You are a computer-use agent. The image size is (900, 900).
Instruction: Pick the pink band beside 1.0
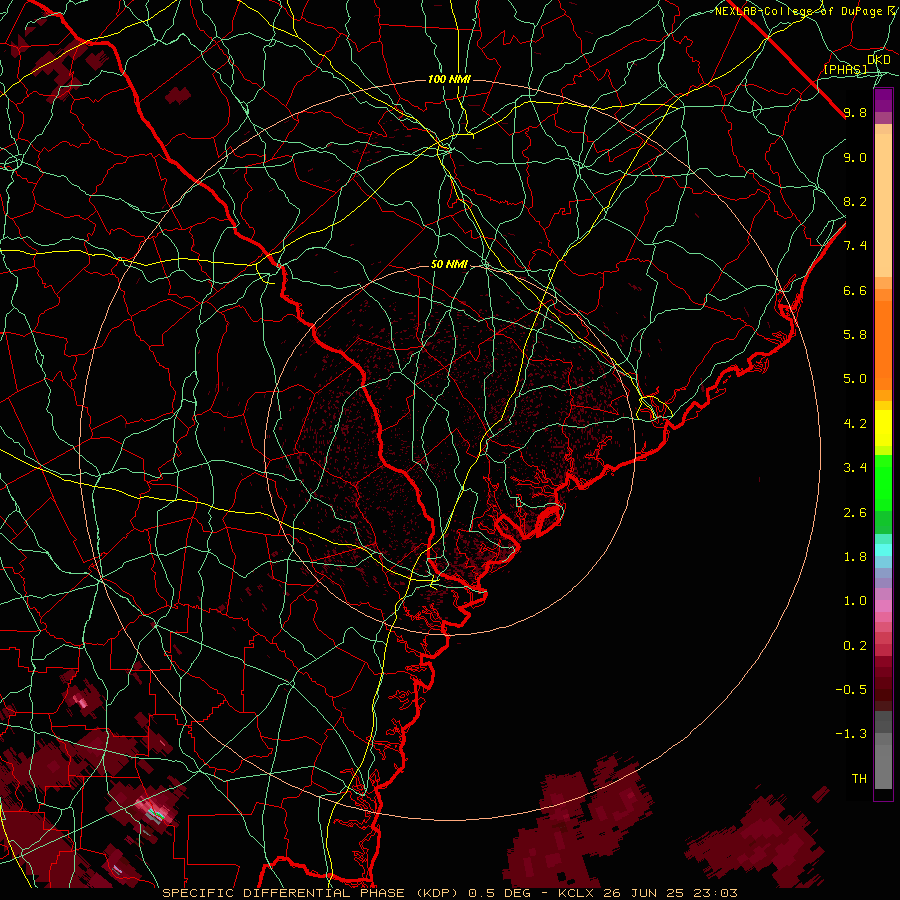pyautogui.click(x=883, y=606)
